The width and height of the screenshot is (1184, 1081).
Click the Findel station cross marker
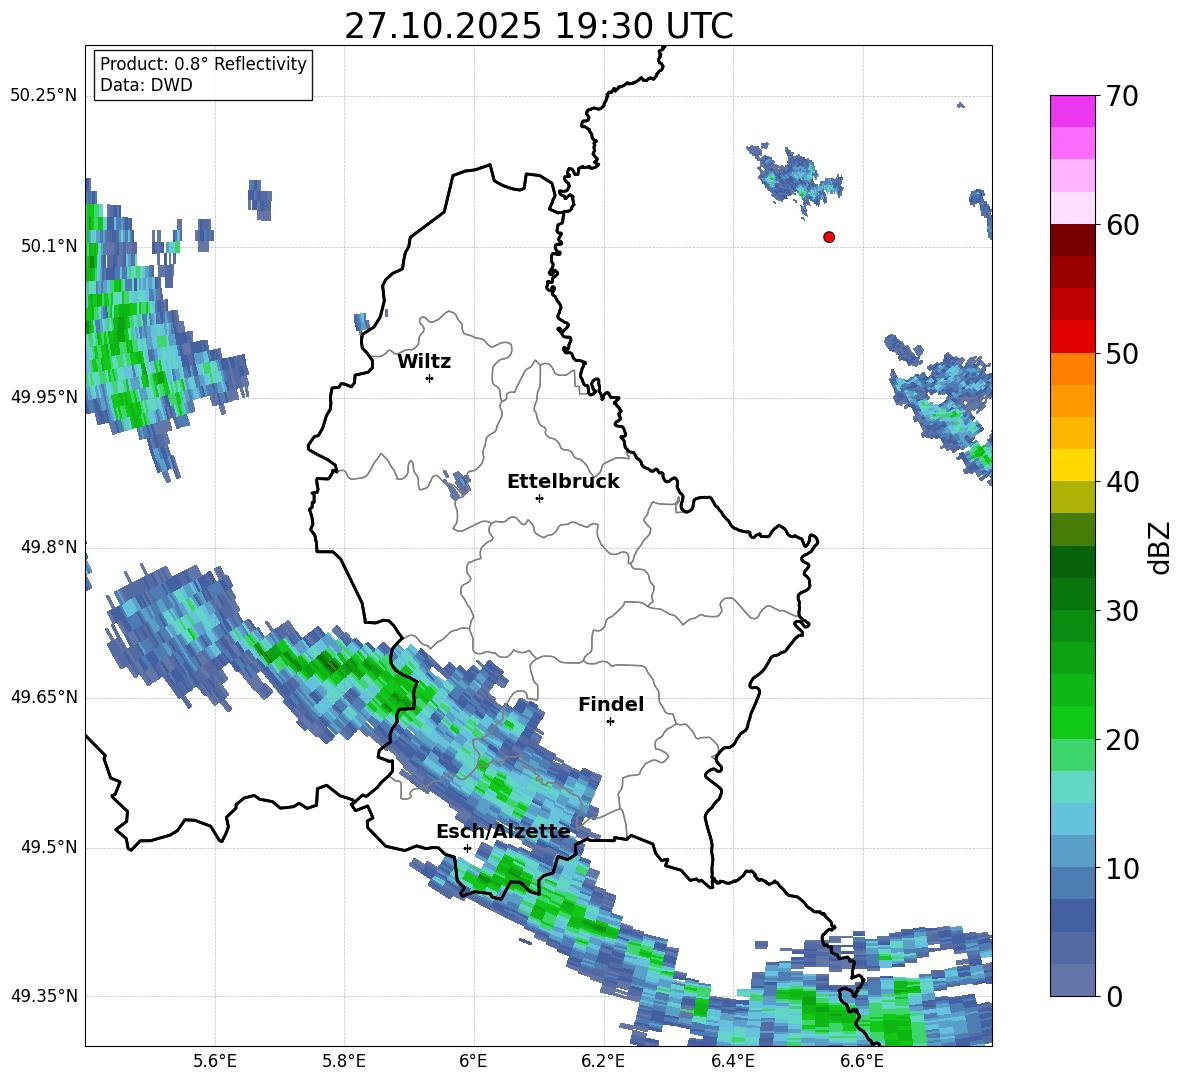pyautogui.click(x=610, y=722)
